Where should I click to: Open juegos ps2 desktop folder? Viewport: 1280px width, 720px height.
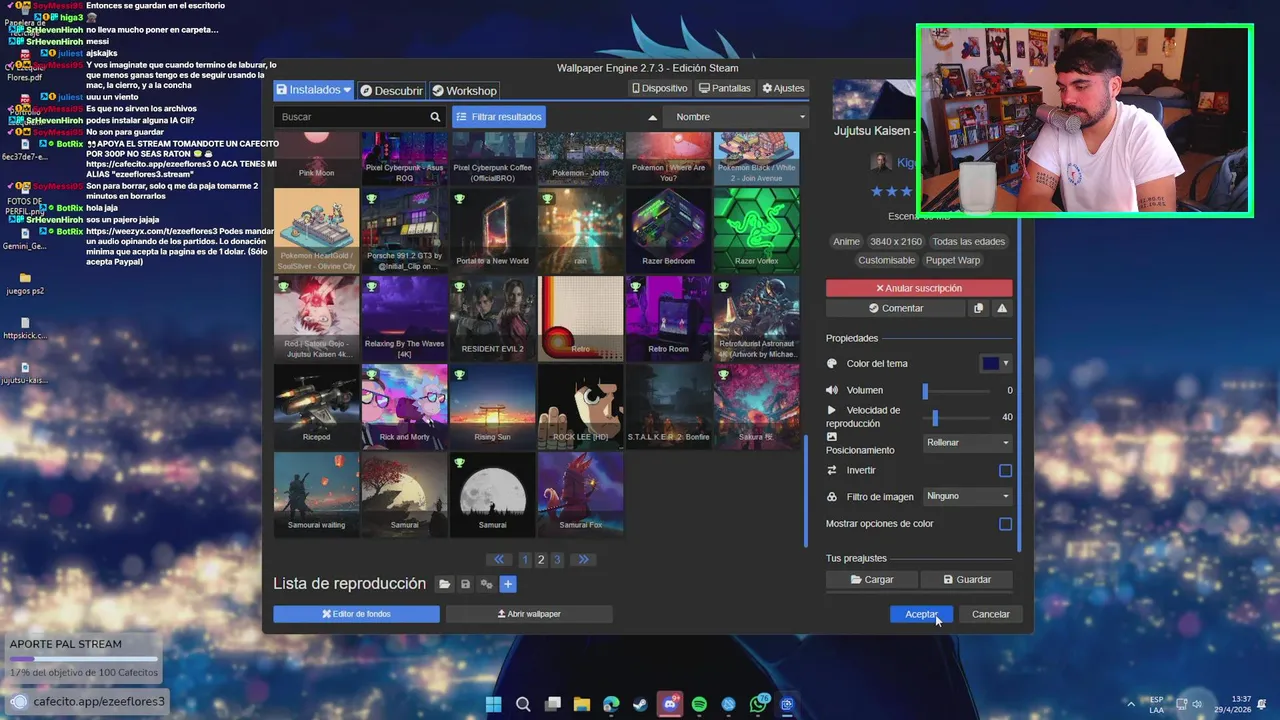coord(25,283)
